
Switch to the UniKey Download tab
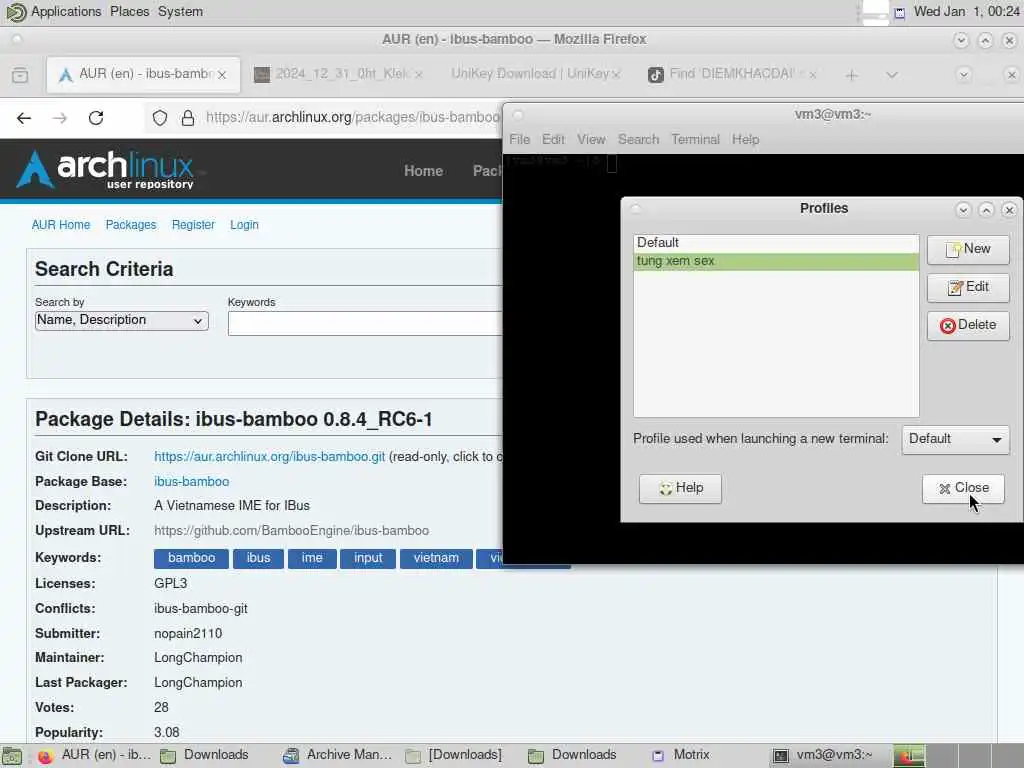tap(530, 74)
